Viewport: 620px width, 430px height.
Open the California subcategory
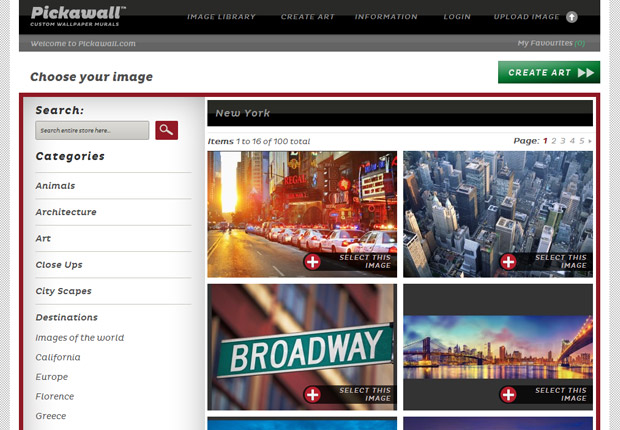pos(58,357)
